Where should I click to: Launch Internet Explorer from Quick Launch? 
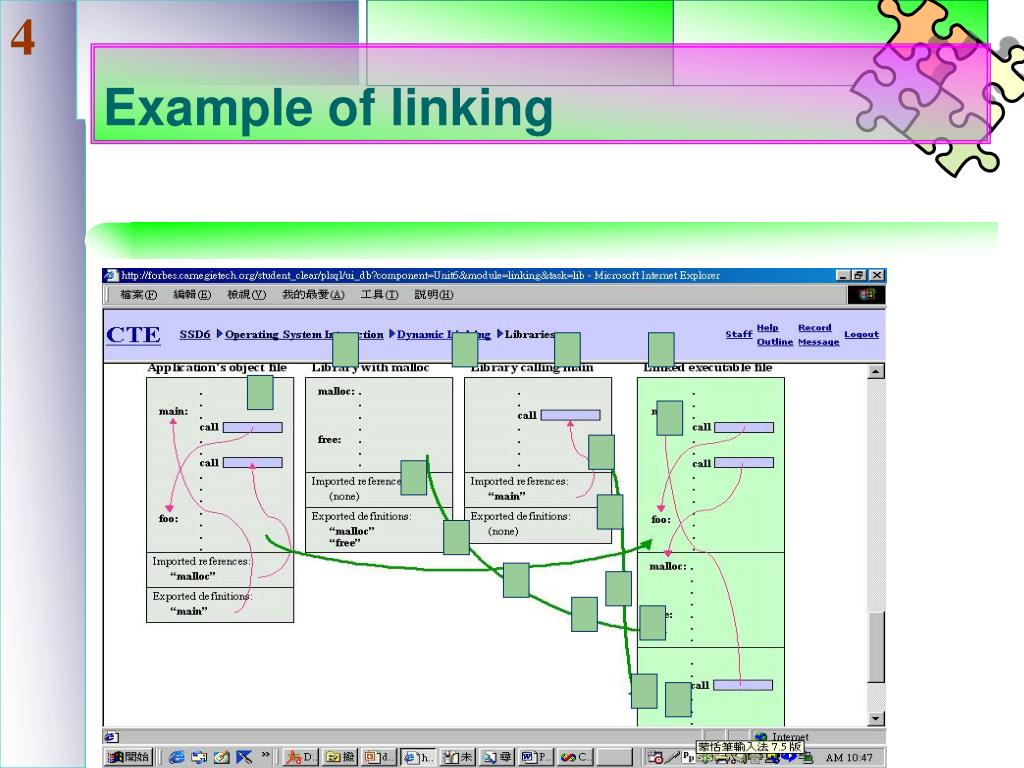(176, 757)
